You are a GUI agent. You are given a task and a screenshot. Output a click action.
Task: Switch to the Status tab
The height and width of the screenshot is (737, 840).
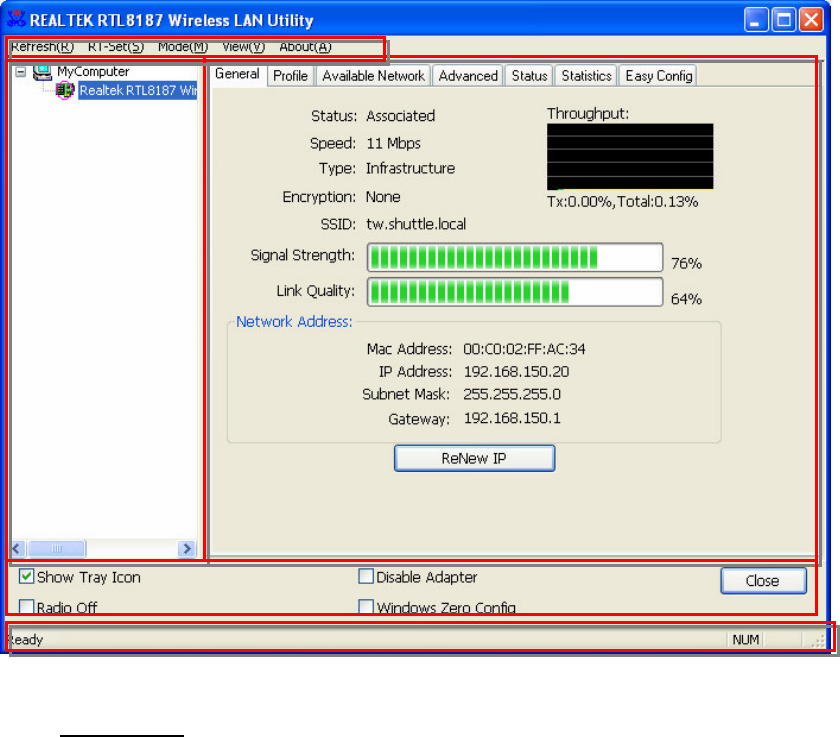click(x=529, y=76)
